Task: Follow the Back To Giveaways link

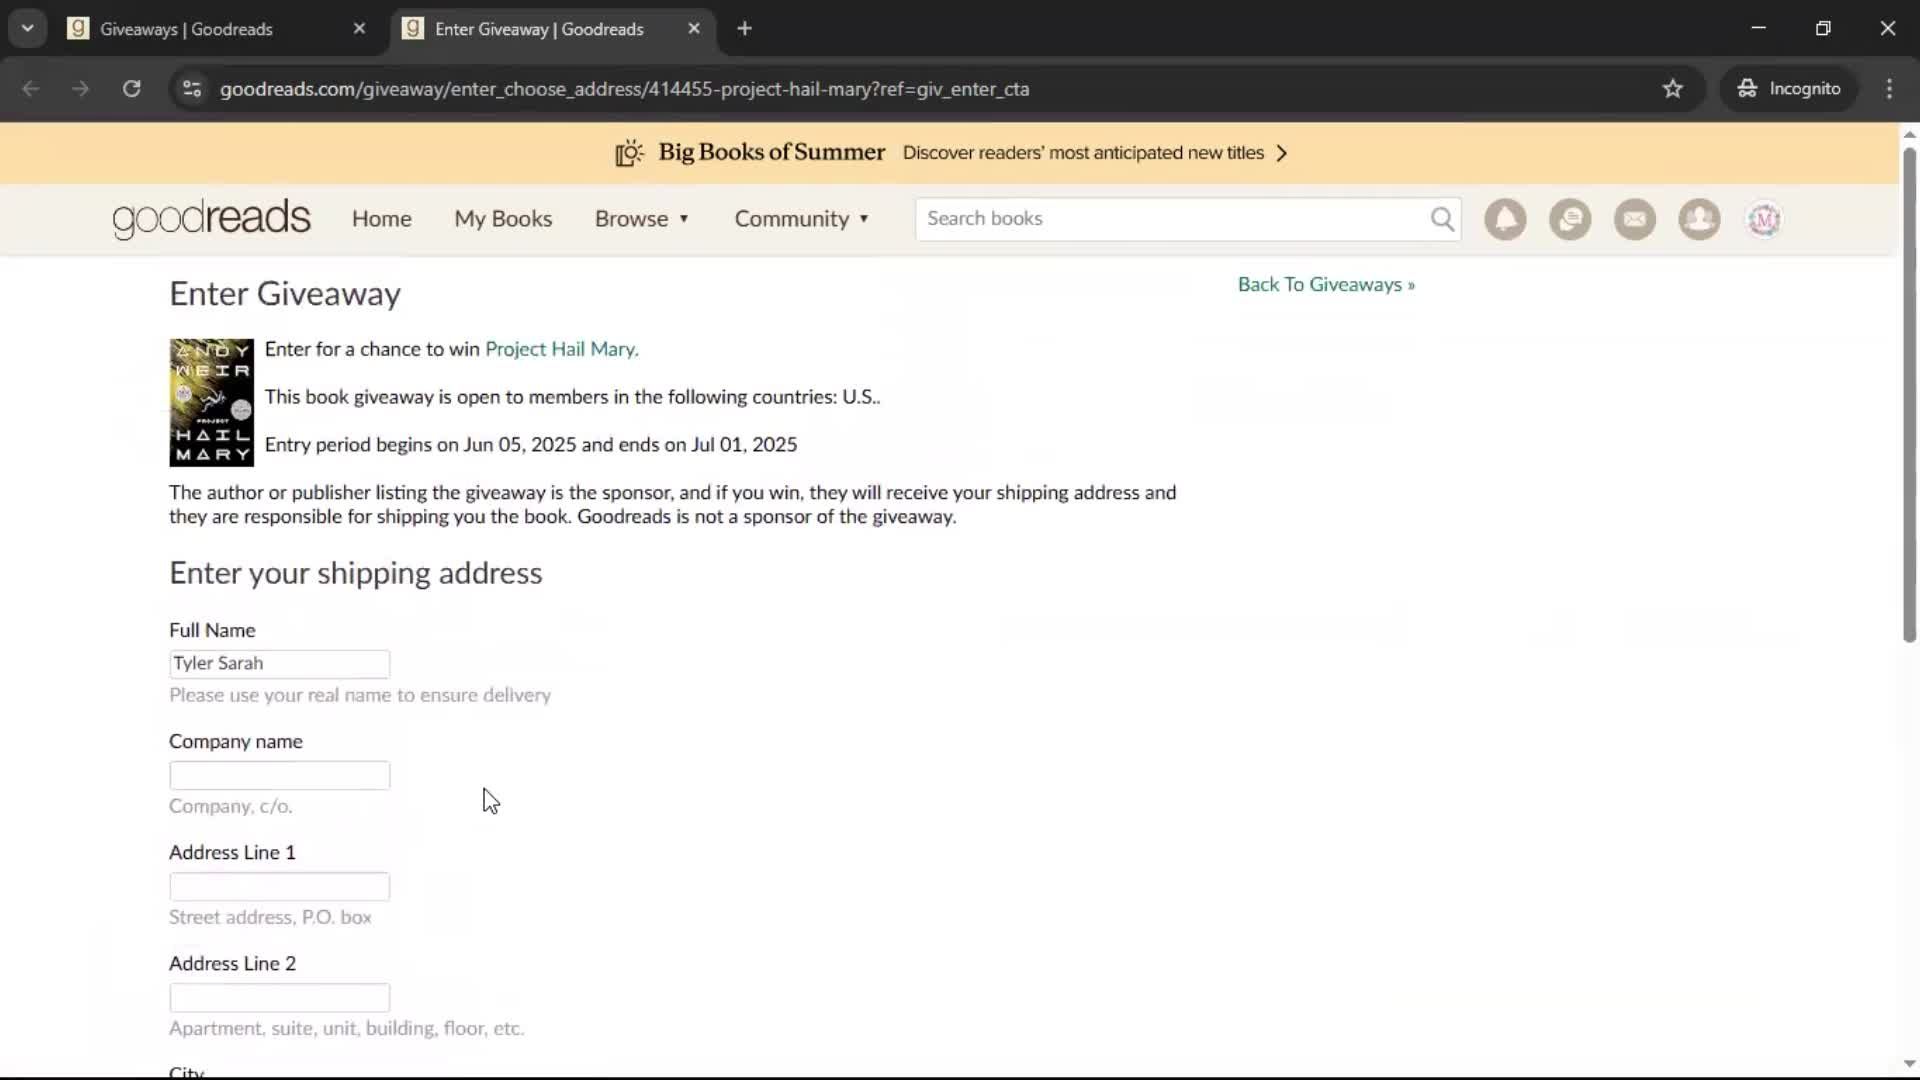Action: pos(1326,285)
